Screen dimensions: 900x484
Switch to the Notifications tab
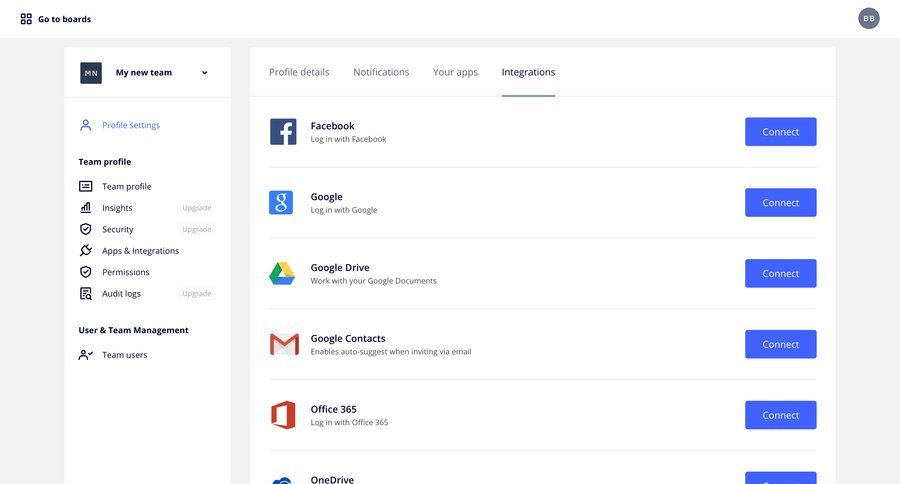tap(381, 72)
